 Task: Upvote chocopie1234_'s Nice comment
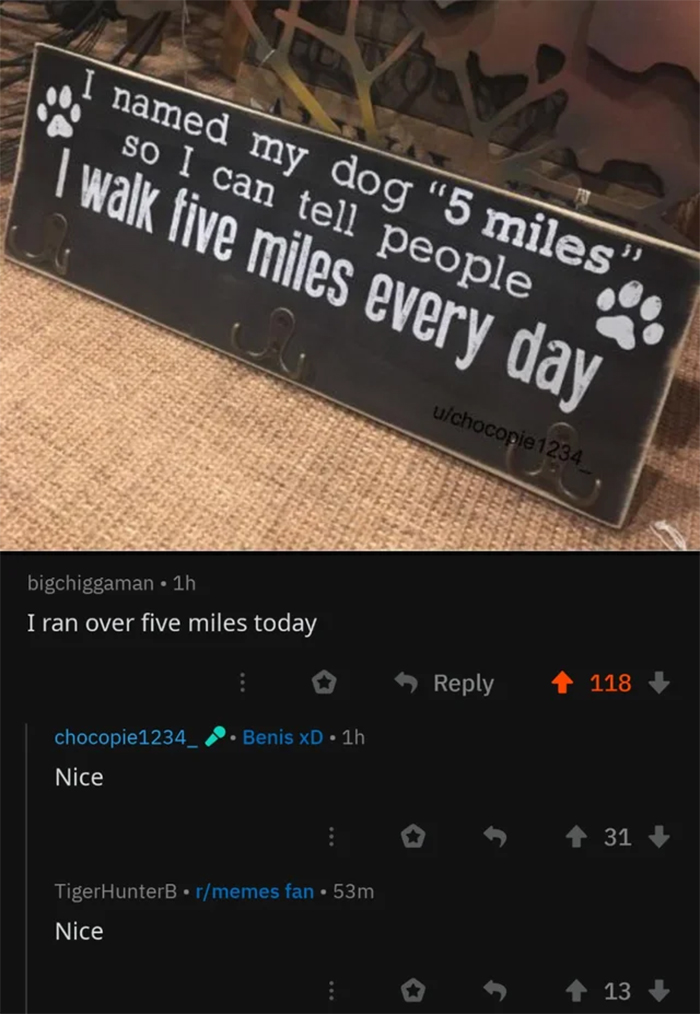576,837
